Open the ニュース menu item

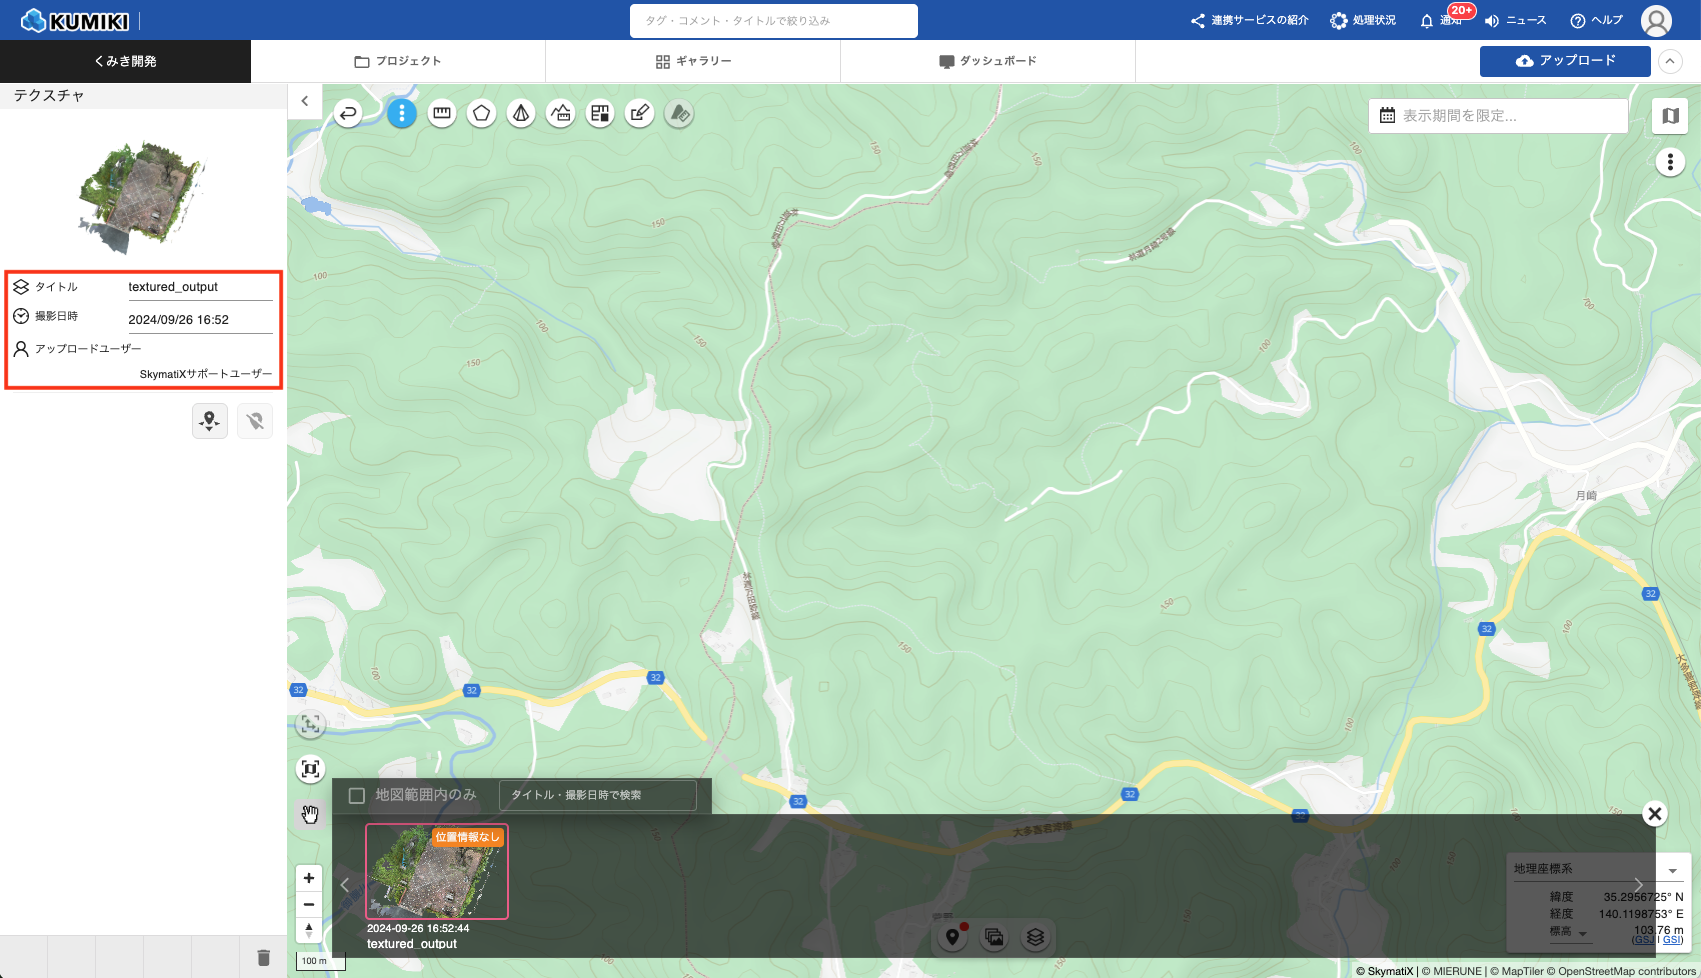pos(1516,20)
